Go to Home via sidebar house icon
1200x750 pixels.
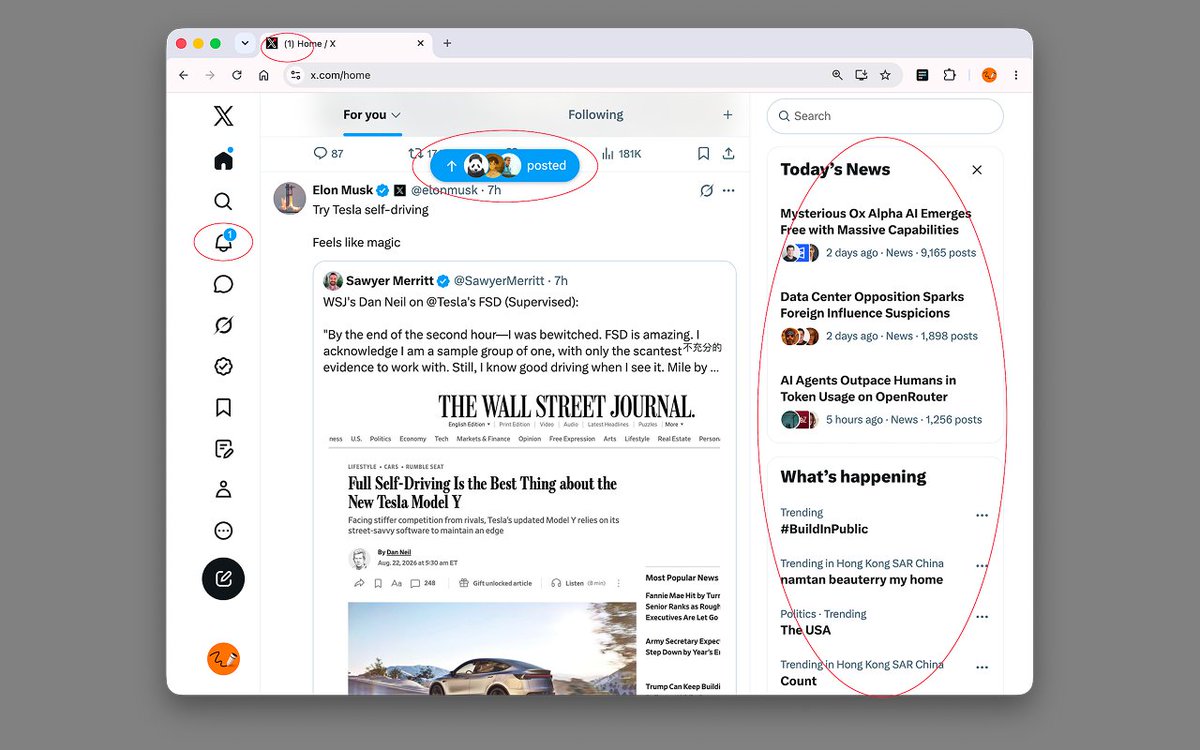coord(223,160)
